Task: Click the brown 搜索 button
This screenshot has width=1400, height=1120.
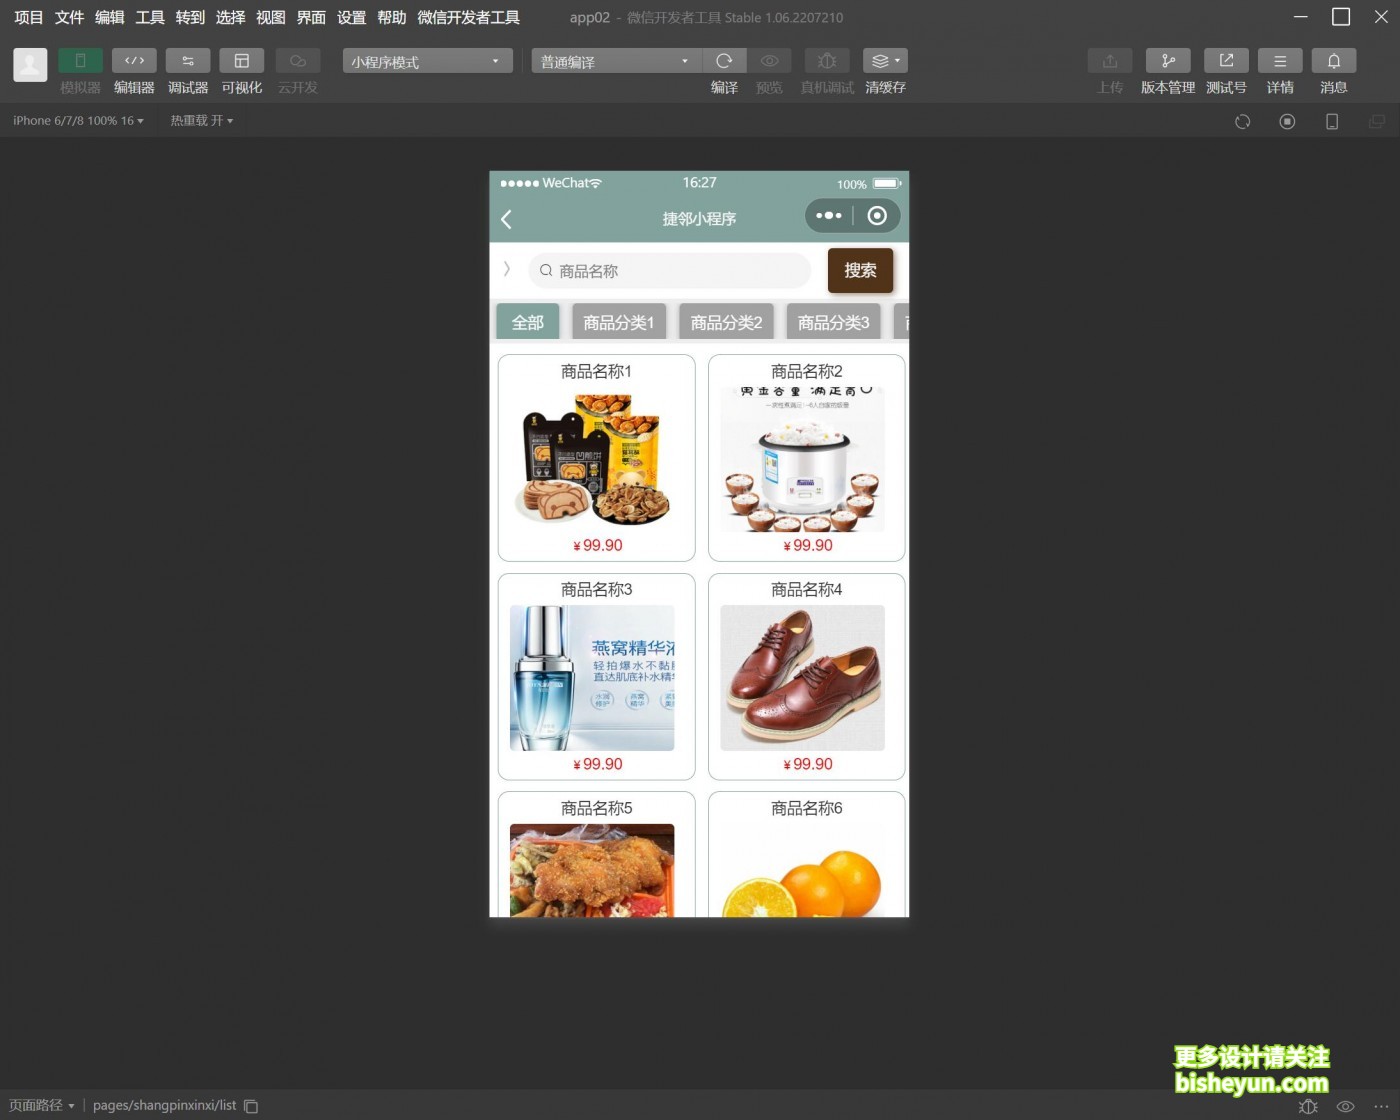Action: pyautogui.click(x=860, y=270)
